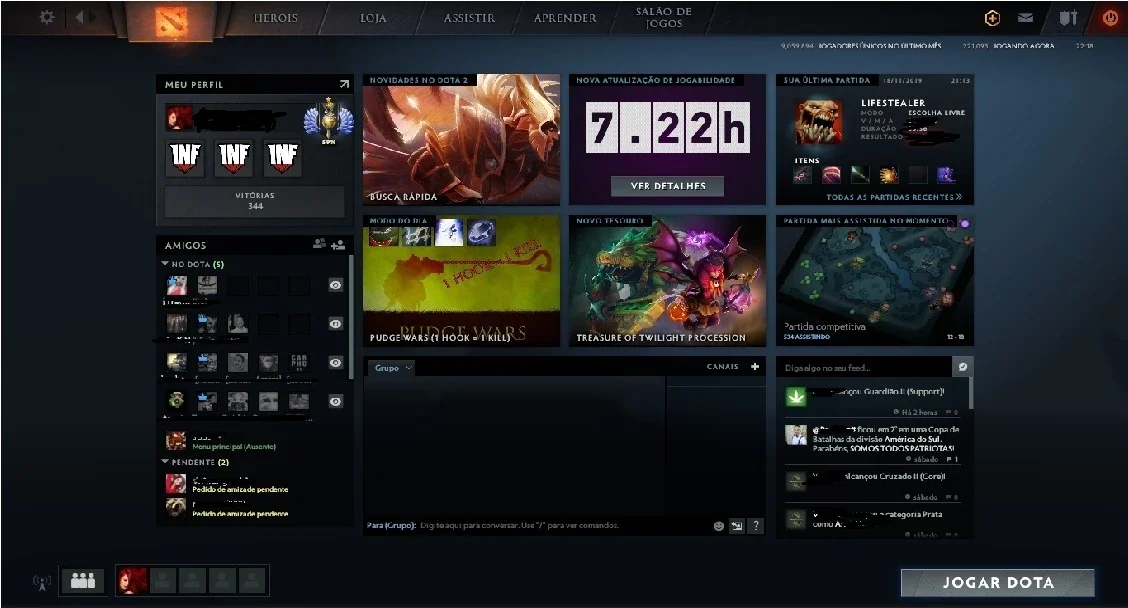1128x608 pixels.
Task: Add a new chat channel plus icon
Action: pyautogui.click(x=755, y=366)
